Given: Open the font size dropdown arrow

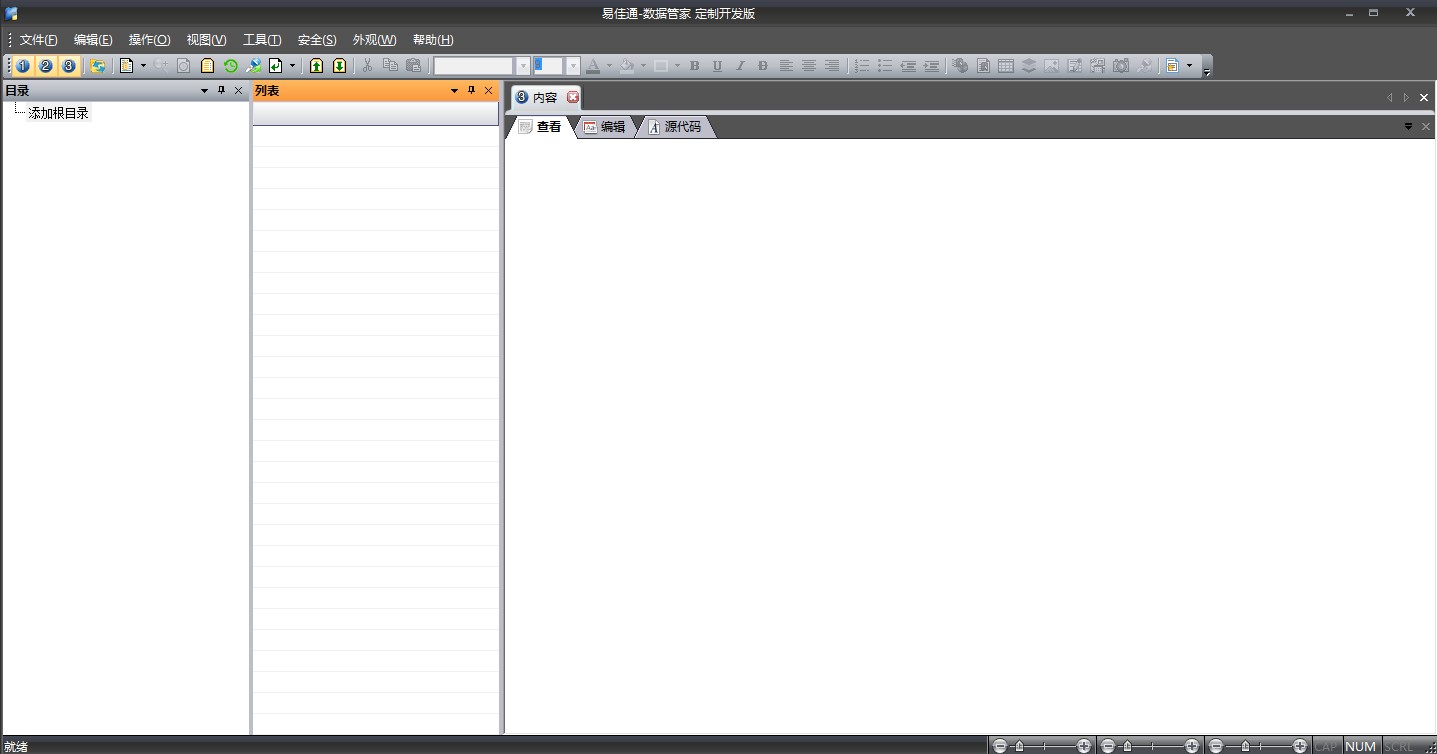Looking at the screenshot, I should point(573,66).
